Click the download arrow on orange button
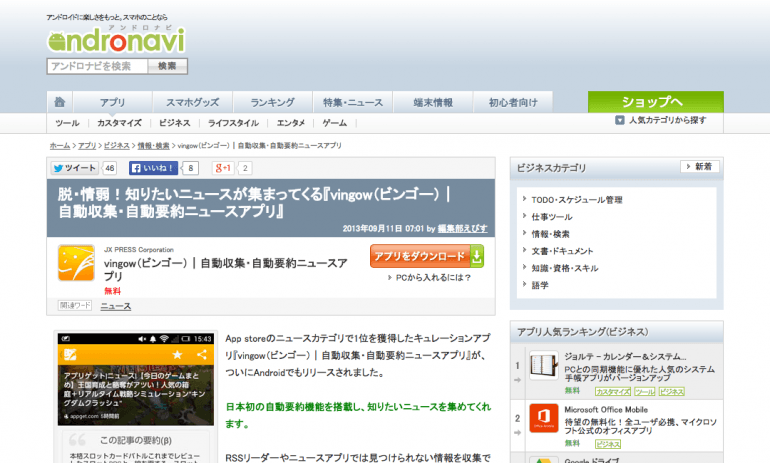Image resolution: width=770 pixels, height=463 pixels. click(x=477, y=256)
